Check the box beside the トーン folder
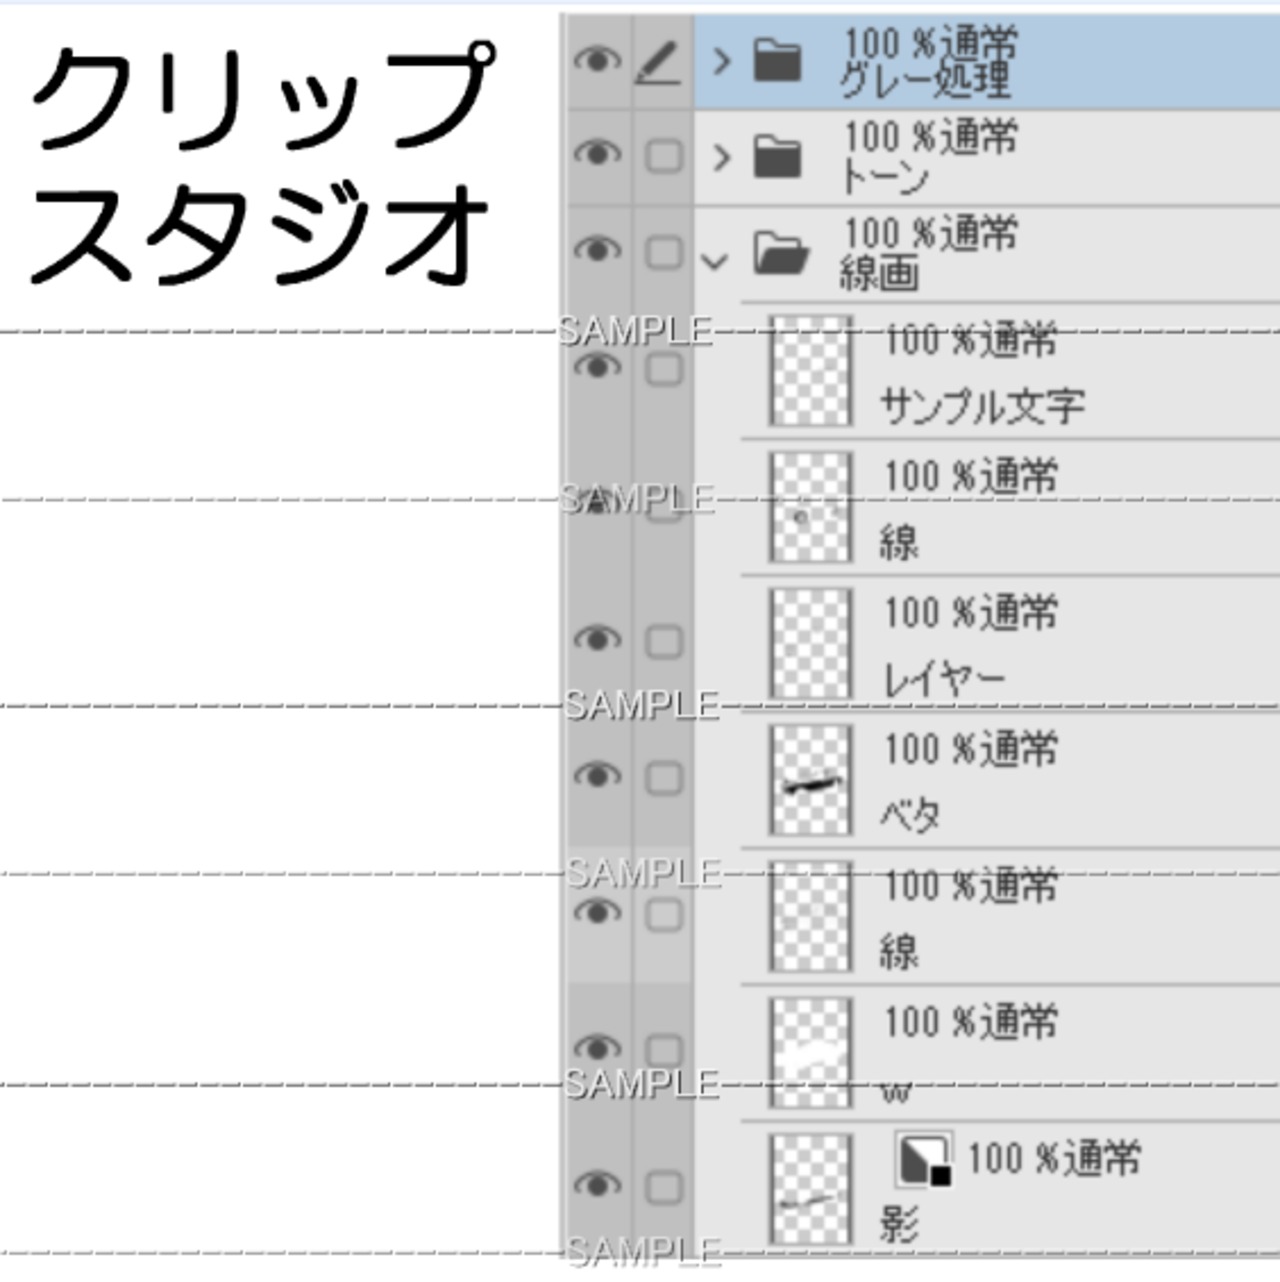Viewport: 1280px width, 1282px height. point(663,156)
